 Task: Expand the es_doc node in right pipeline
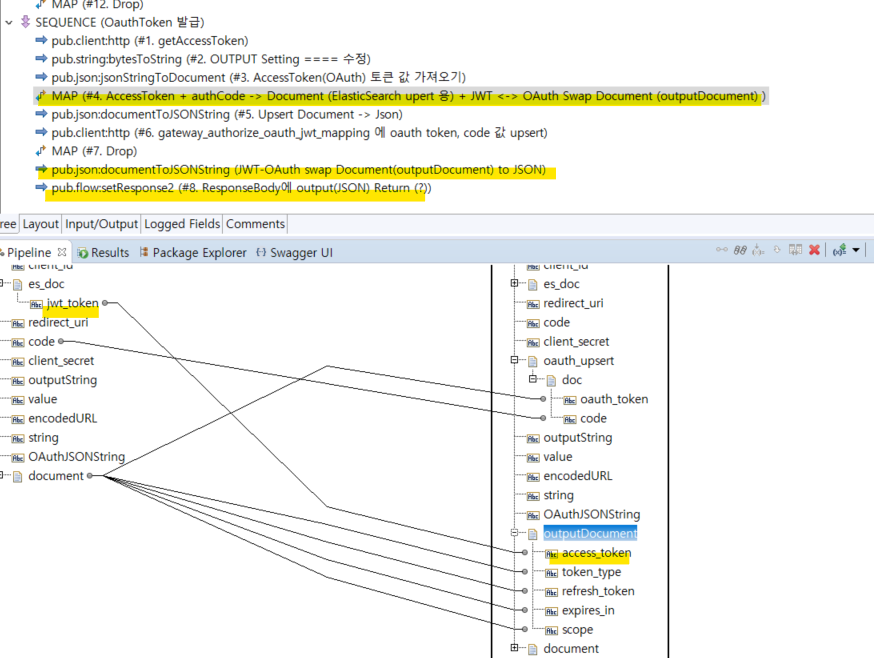tap(514, 284)
